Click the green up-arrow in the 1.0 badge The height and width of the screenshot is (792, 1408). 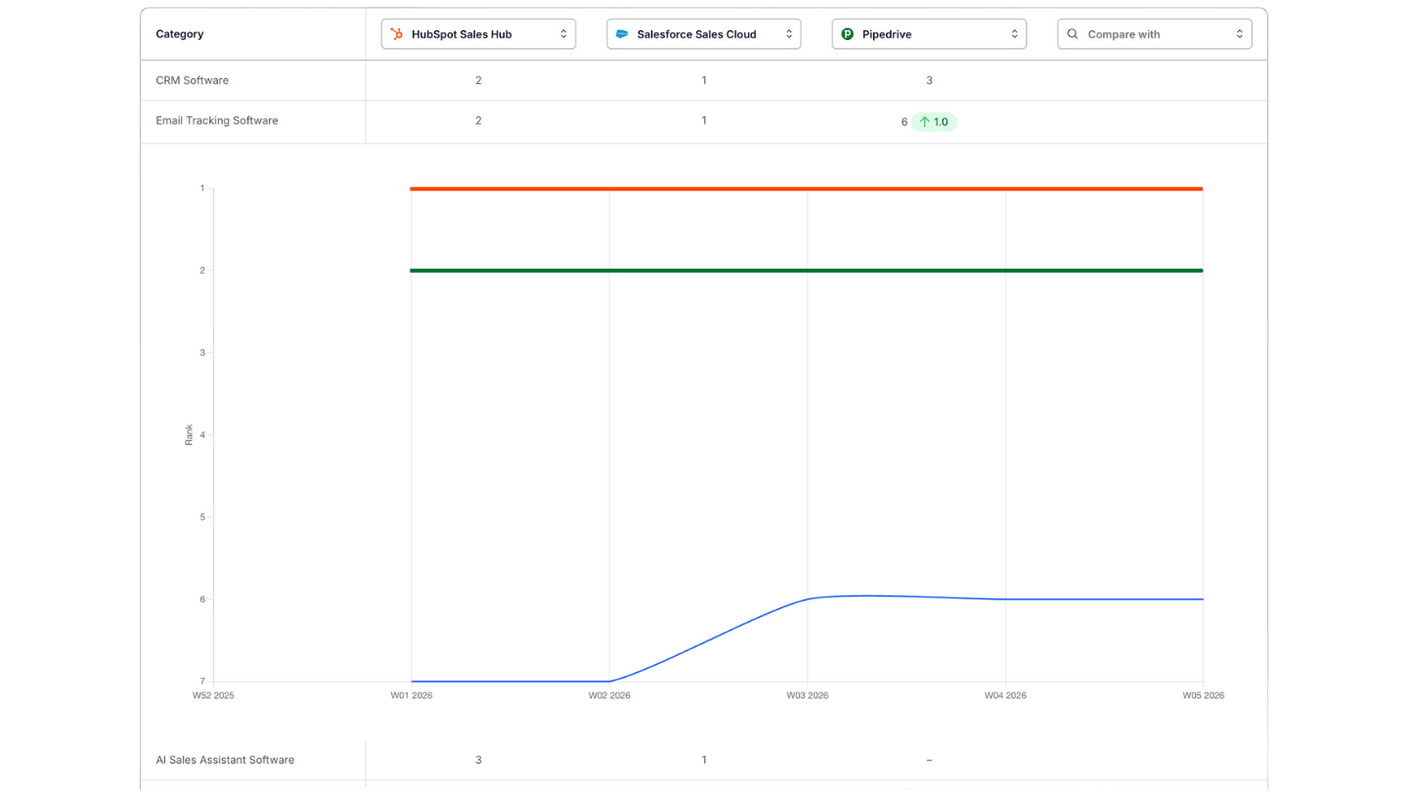click(925, 122)
